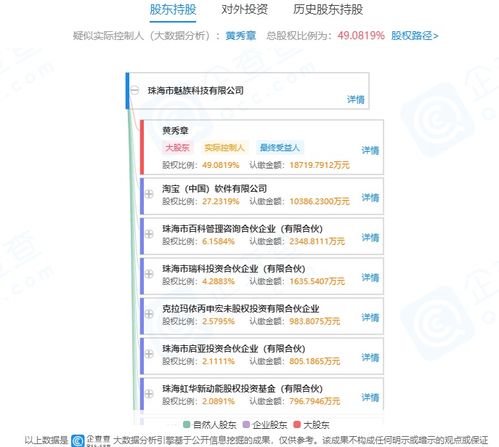Click the 2.1111% equity ratio
Viewport: 499px width, 447px height.
(218, 361)
